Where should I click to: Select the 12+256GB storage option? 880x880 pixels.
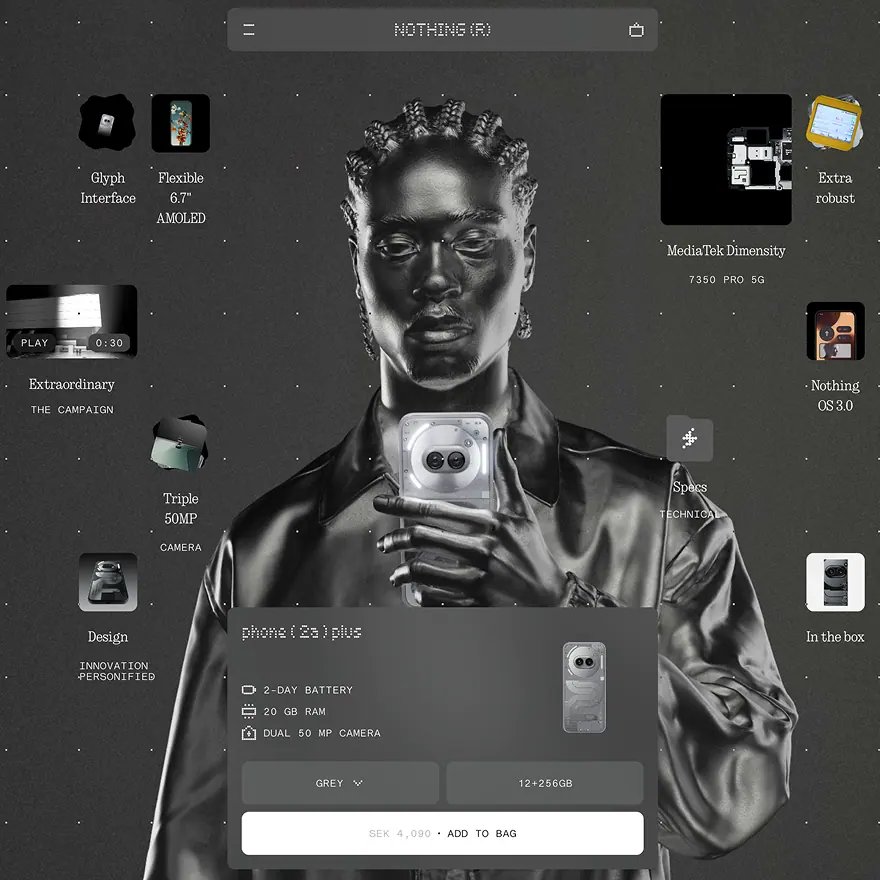(545, 783)
